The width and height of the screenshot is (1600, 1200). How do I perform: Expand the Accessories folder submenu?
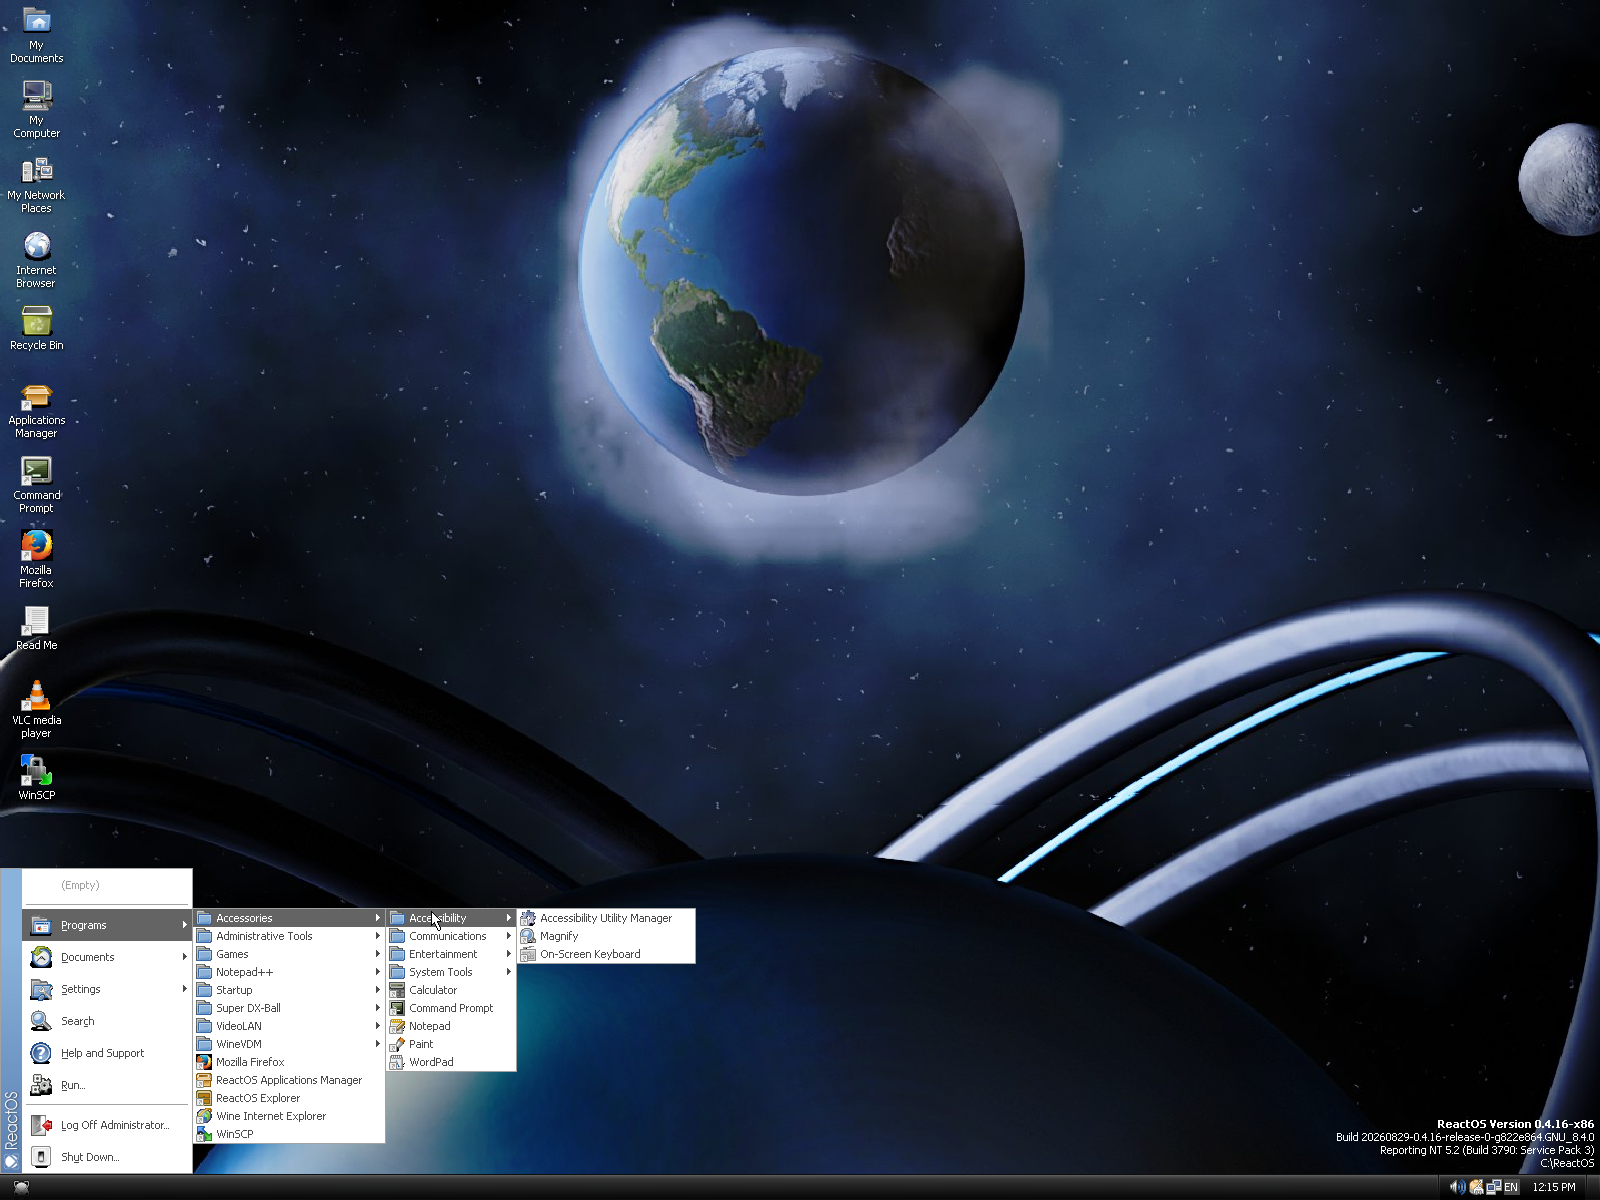[x=289, y=918]
